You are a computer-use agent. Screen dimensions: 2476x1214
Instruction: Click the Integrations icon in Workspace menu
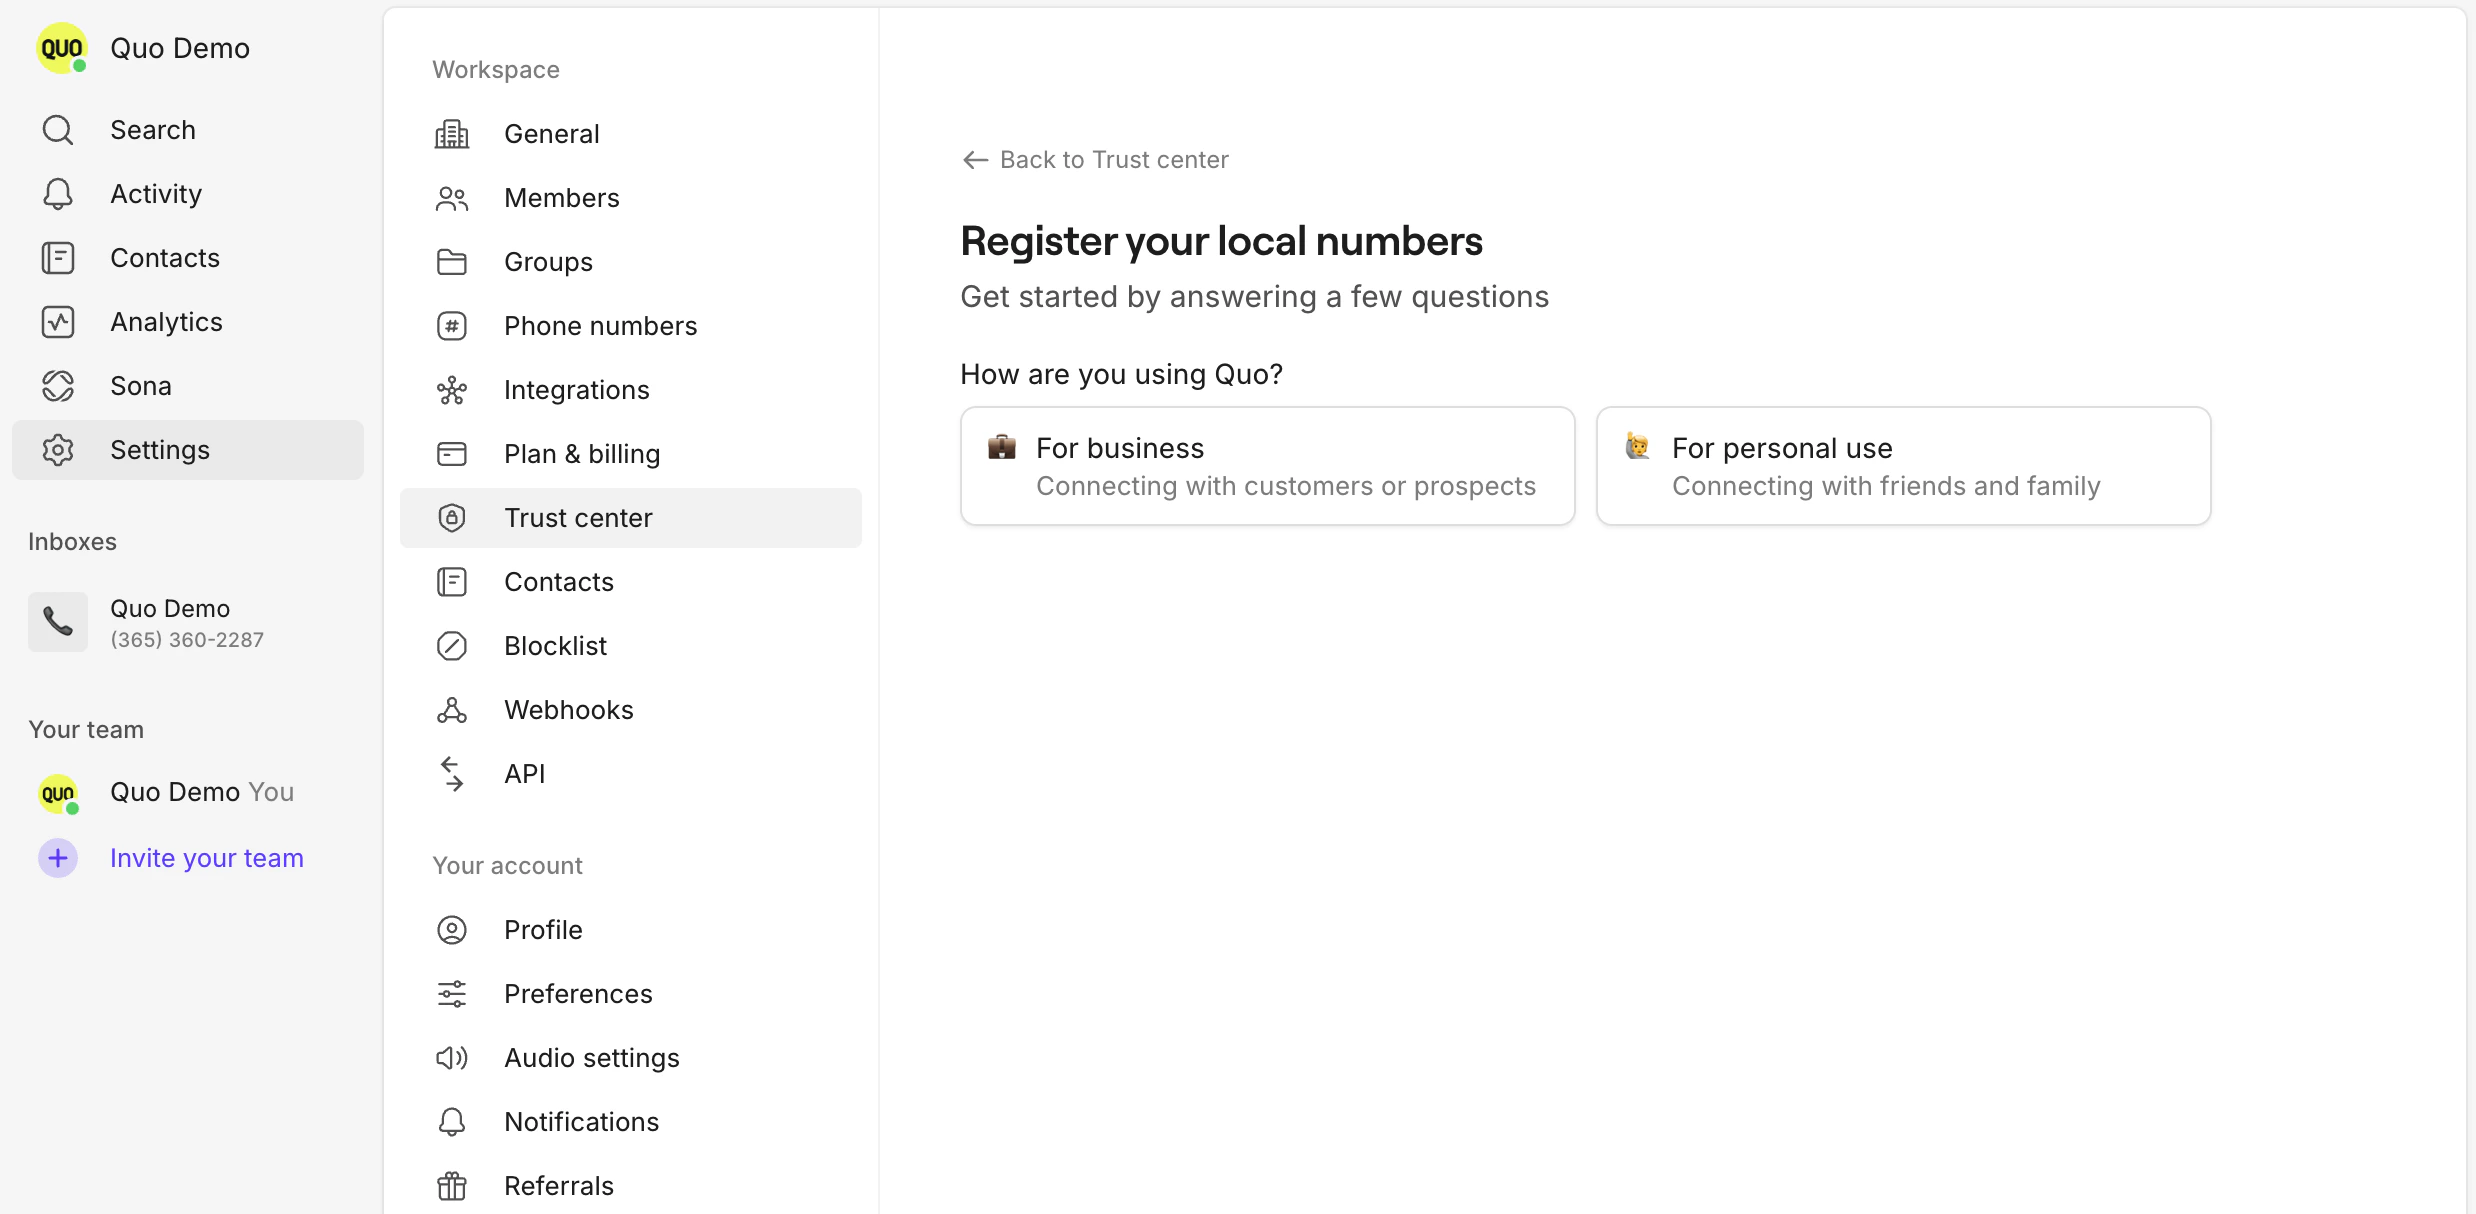click(x=452, y=389)
